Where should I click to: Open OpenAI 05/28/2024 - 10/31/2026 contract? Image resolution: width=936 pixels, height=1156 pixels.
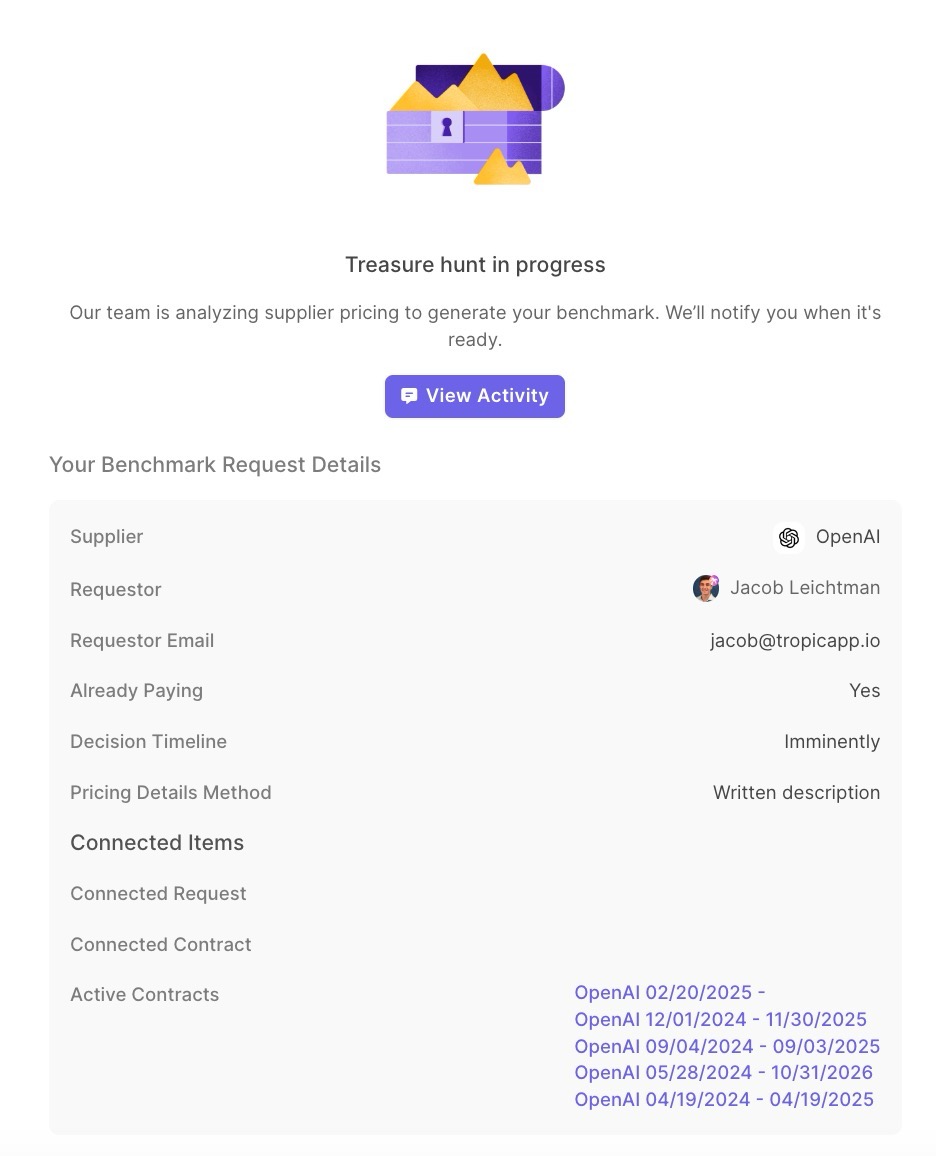724,1073
